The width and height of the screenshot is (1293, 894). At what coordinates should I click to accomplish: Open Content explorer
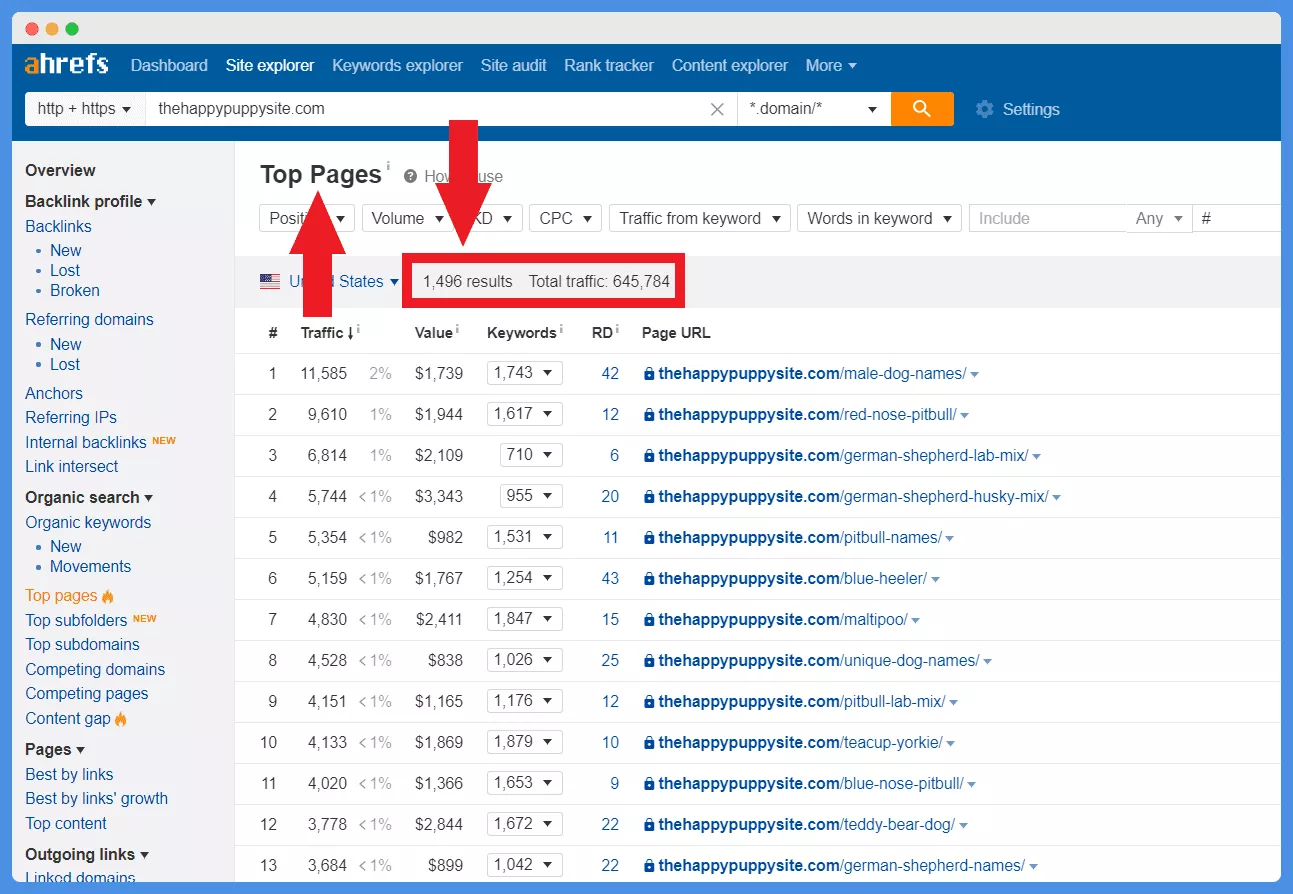730,65
